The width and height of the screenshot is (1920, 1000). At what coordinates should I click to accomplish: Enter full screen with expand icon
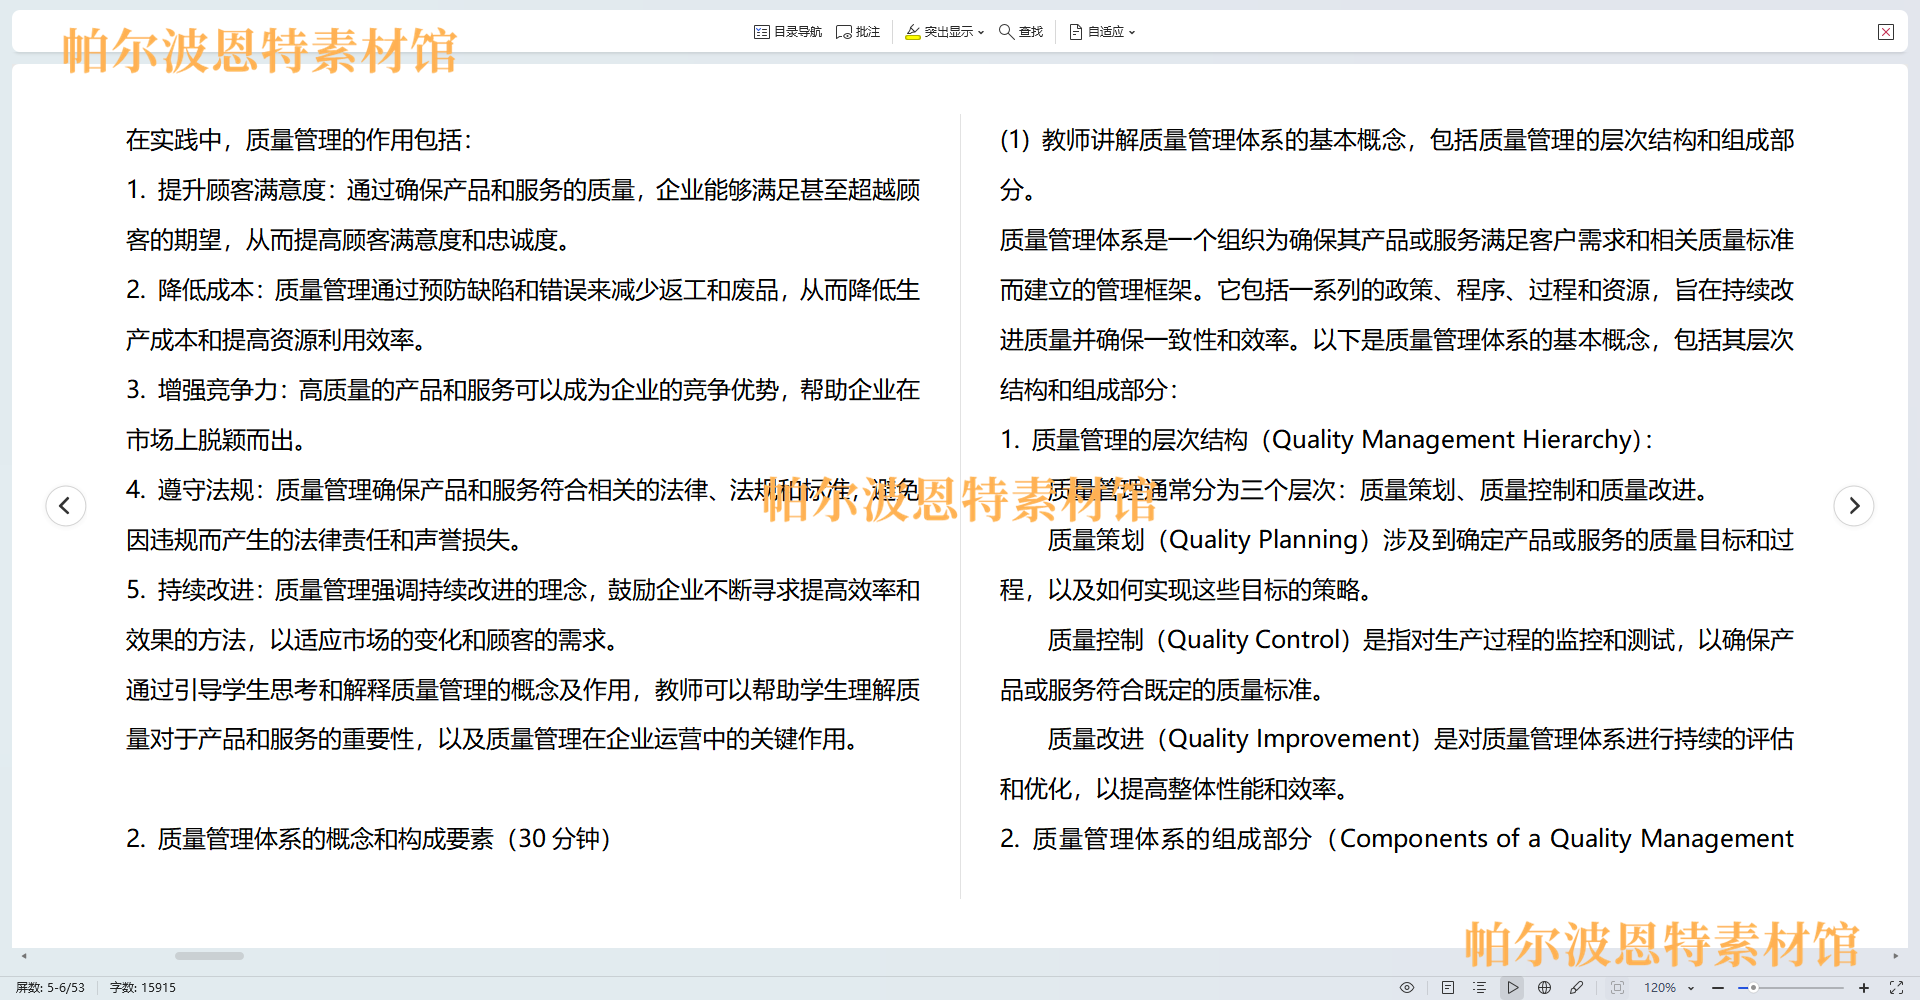(x=1896, y=987)
